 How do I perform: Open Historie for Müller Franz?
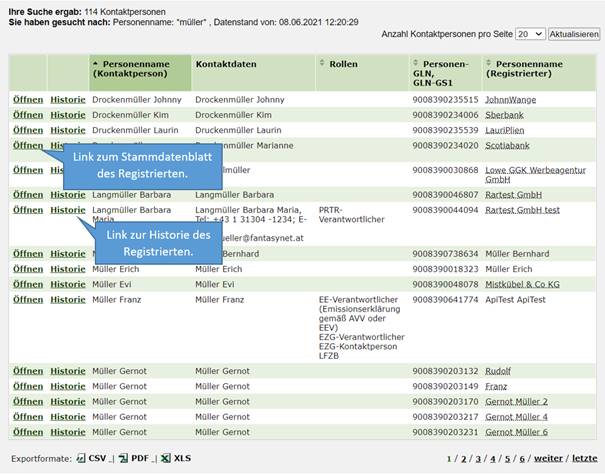click(x=68, y=299)
